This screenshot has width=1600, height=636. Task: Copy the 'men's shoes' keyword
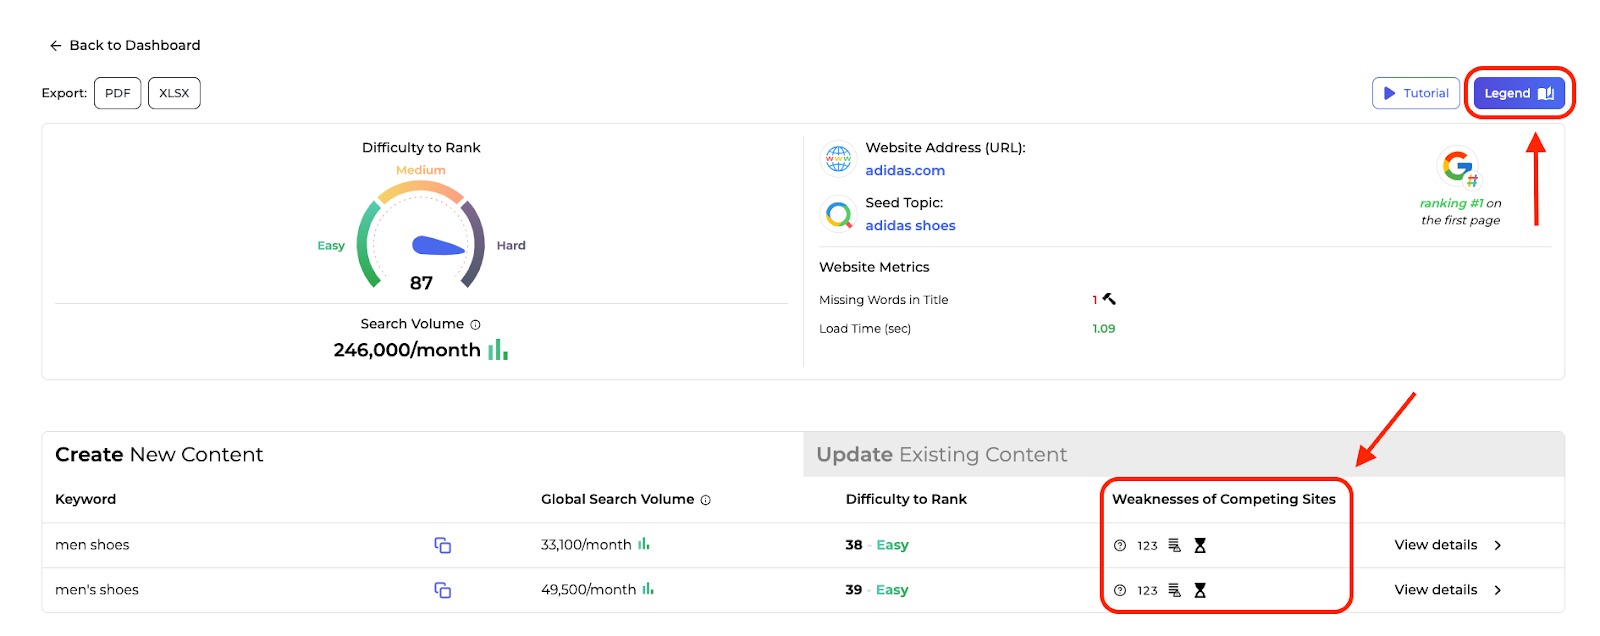442,590
